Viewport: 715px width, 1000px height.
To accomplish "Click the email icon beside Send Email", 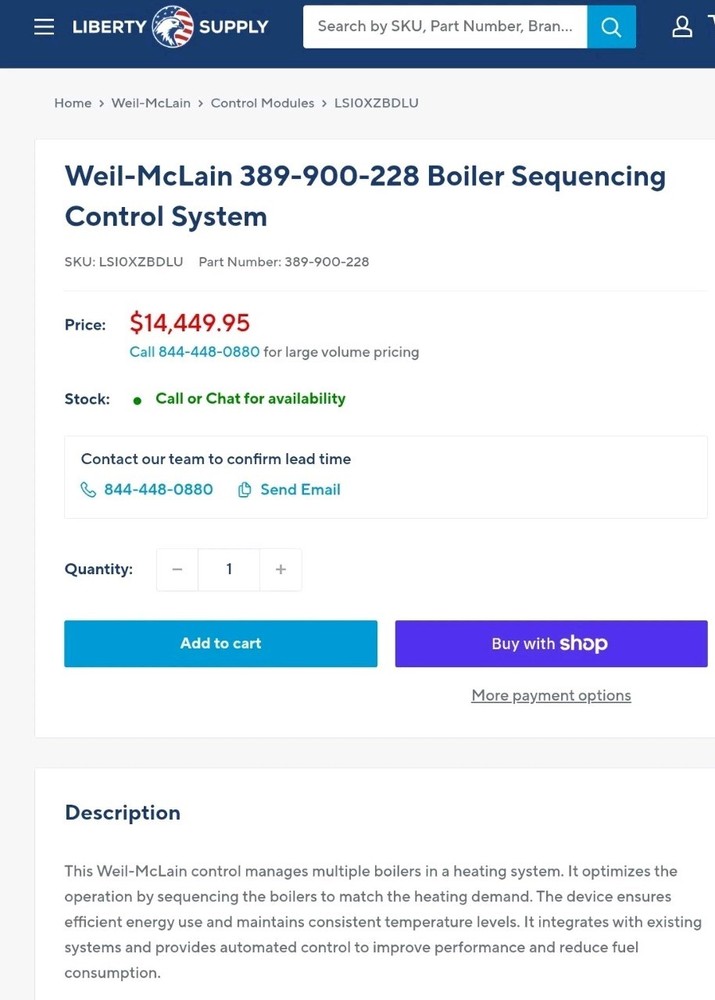I will 244,489.
